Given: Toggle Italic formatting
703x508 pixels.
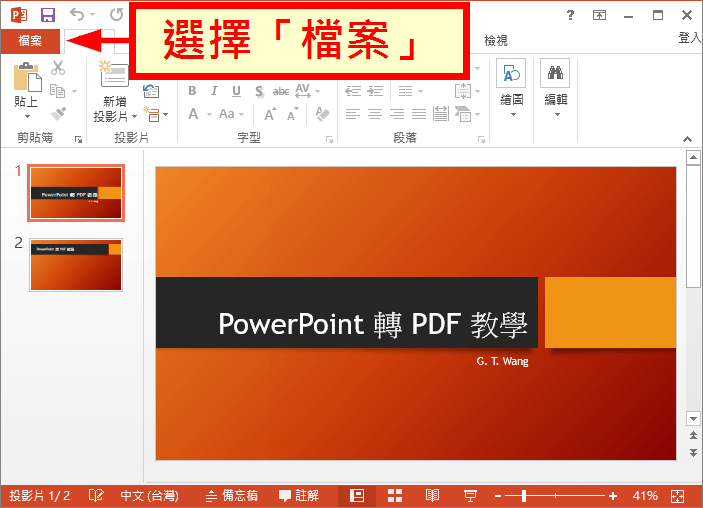Looking at the screenshot, I should [x=214, y=91].
